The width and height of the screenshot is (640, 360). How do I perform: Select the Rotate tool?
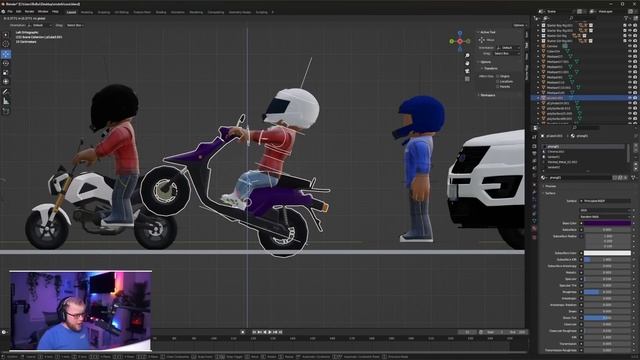pyautogui.click(x=6, y=63)
